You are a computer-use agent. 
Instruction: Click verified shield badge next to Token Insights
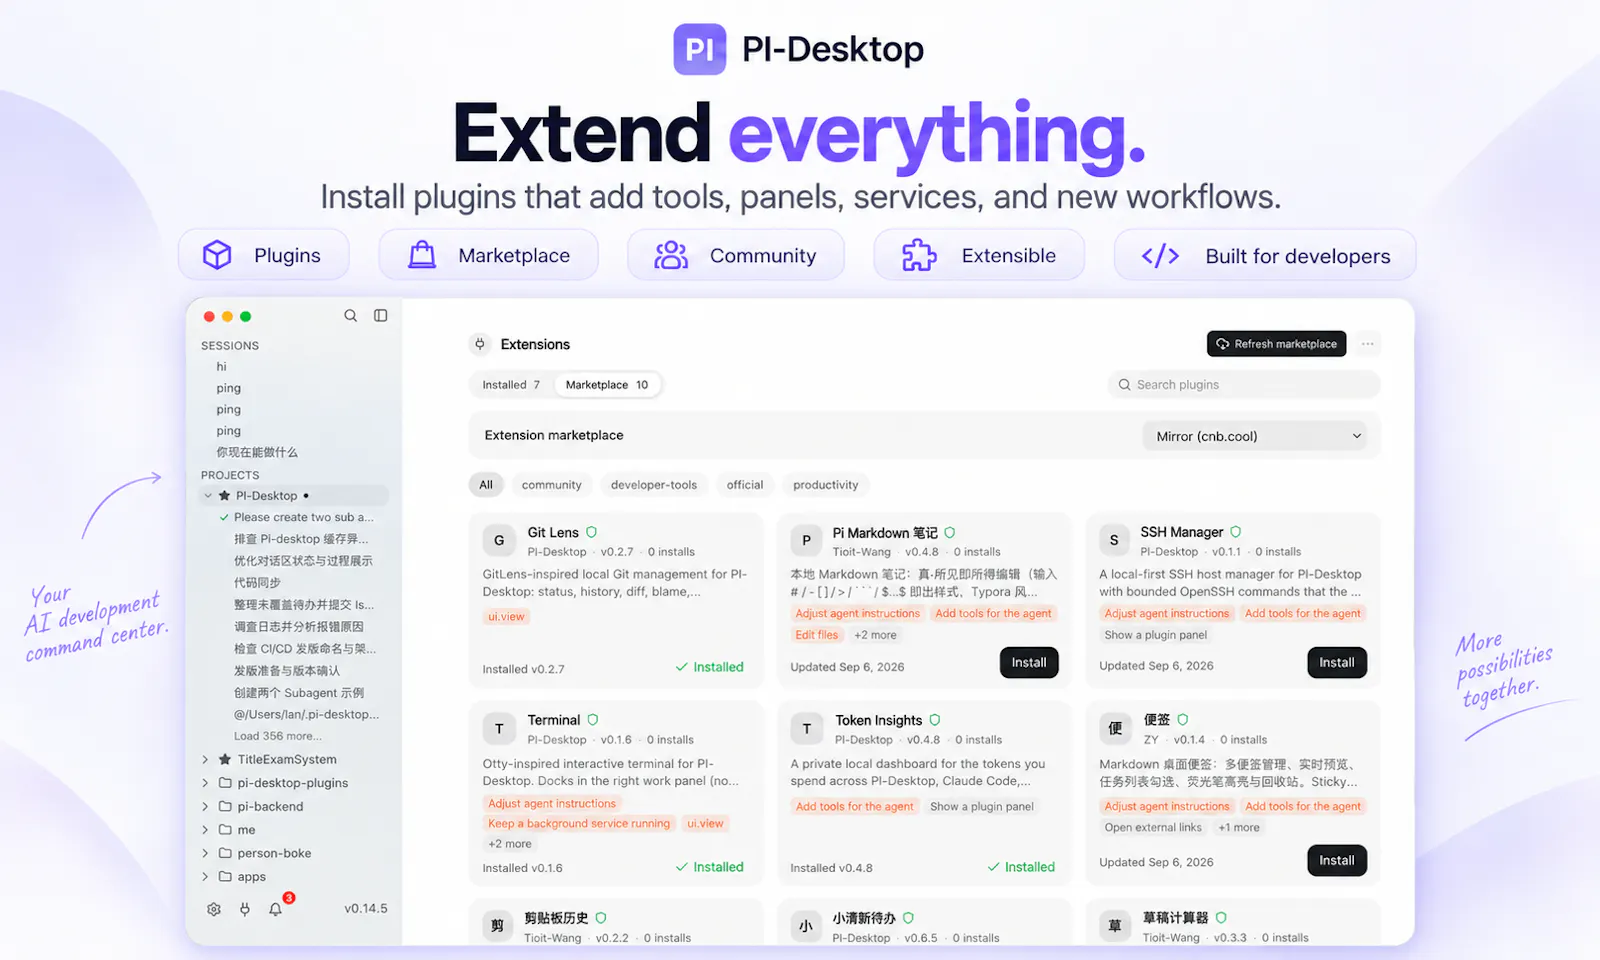click(935, 720)
